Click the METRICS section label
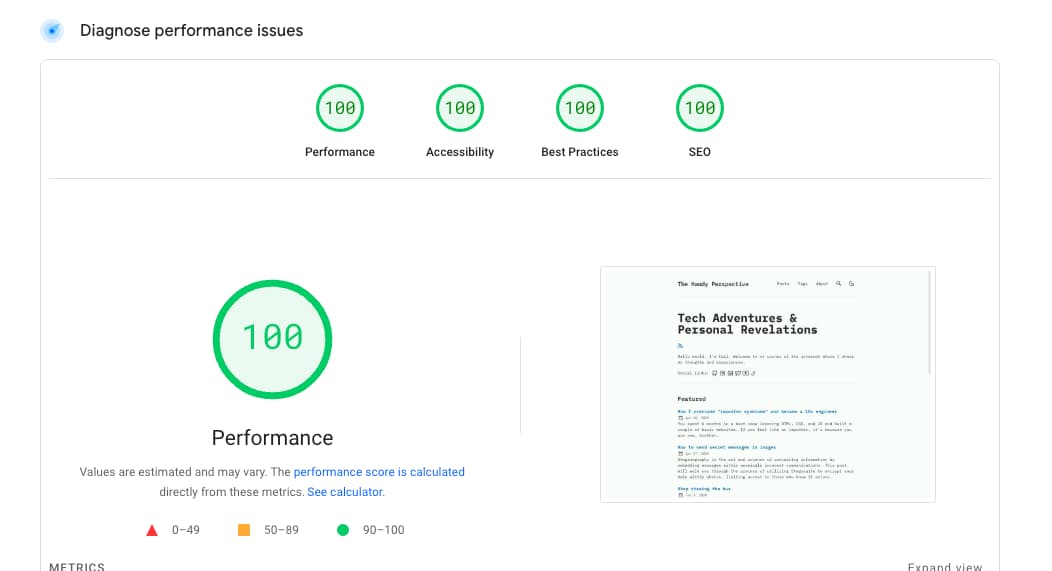This screenshot has height=571, width=1052. point(77,566)
